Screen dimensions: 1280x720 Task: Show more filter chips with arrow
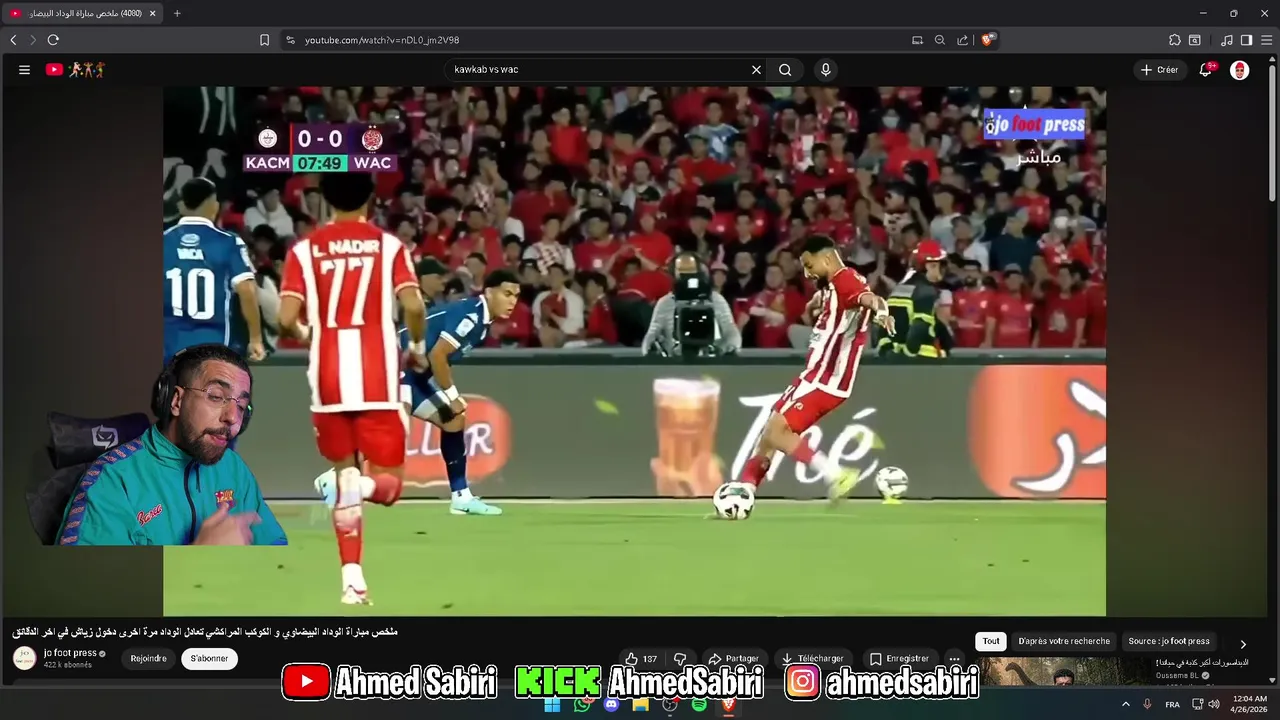1243,644
